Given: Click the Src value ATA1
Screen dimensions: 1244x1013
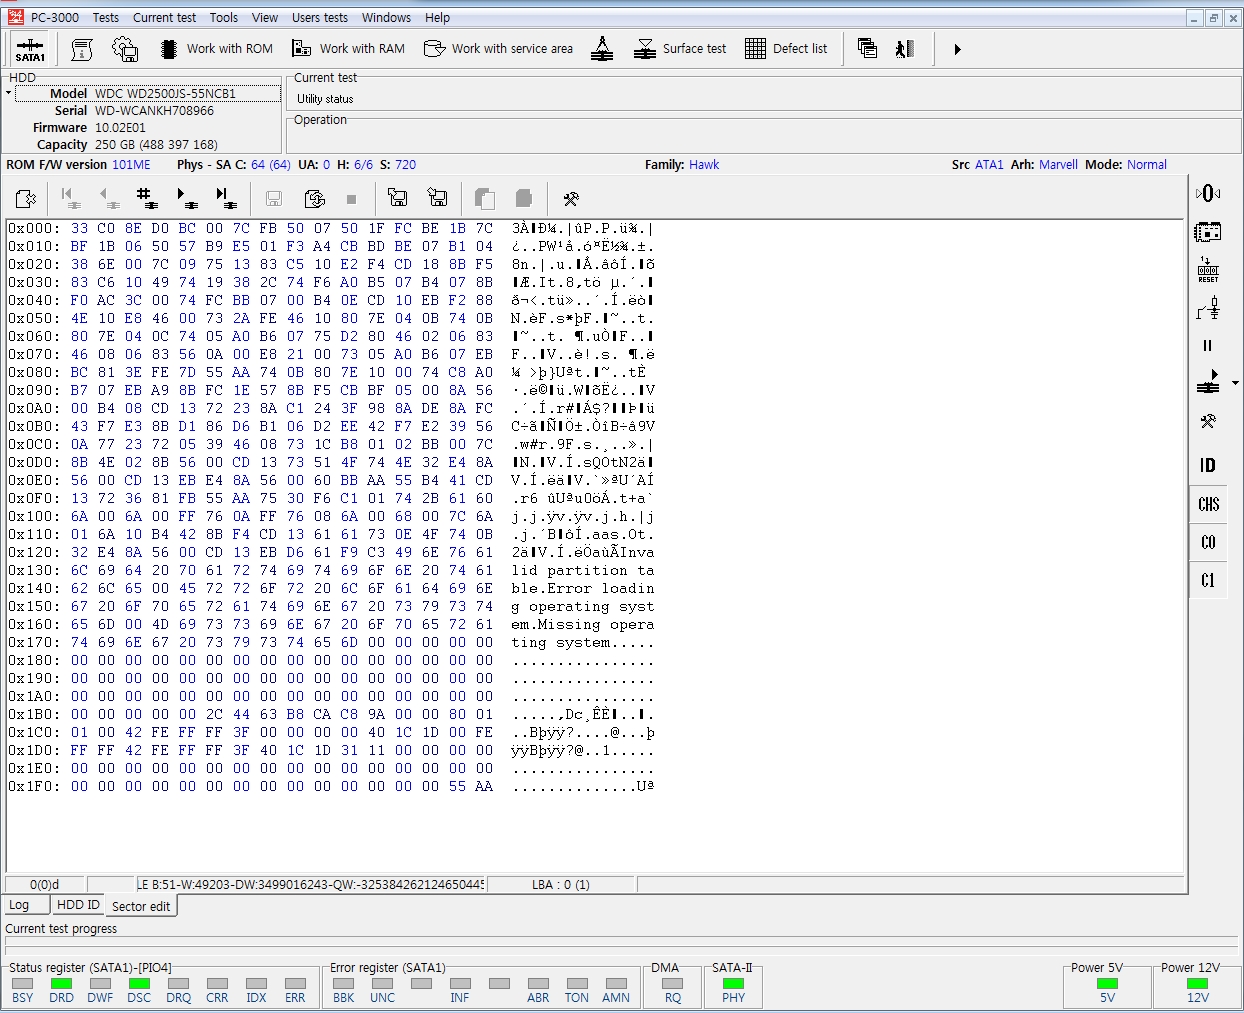Looking at the screenshot, I should (x=989, y=165).
